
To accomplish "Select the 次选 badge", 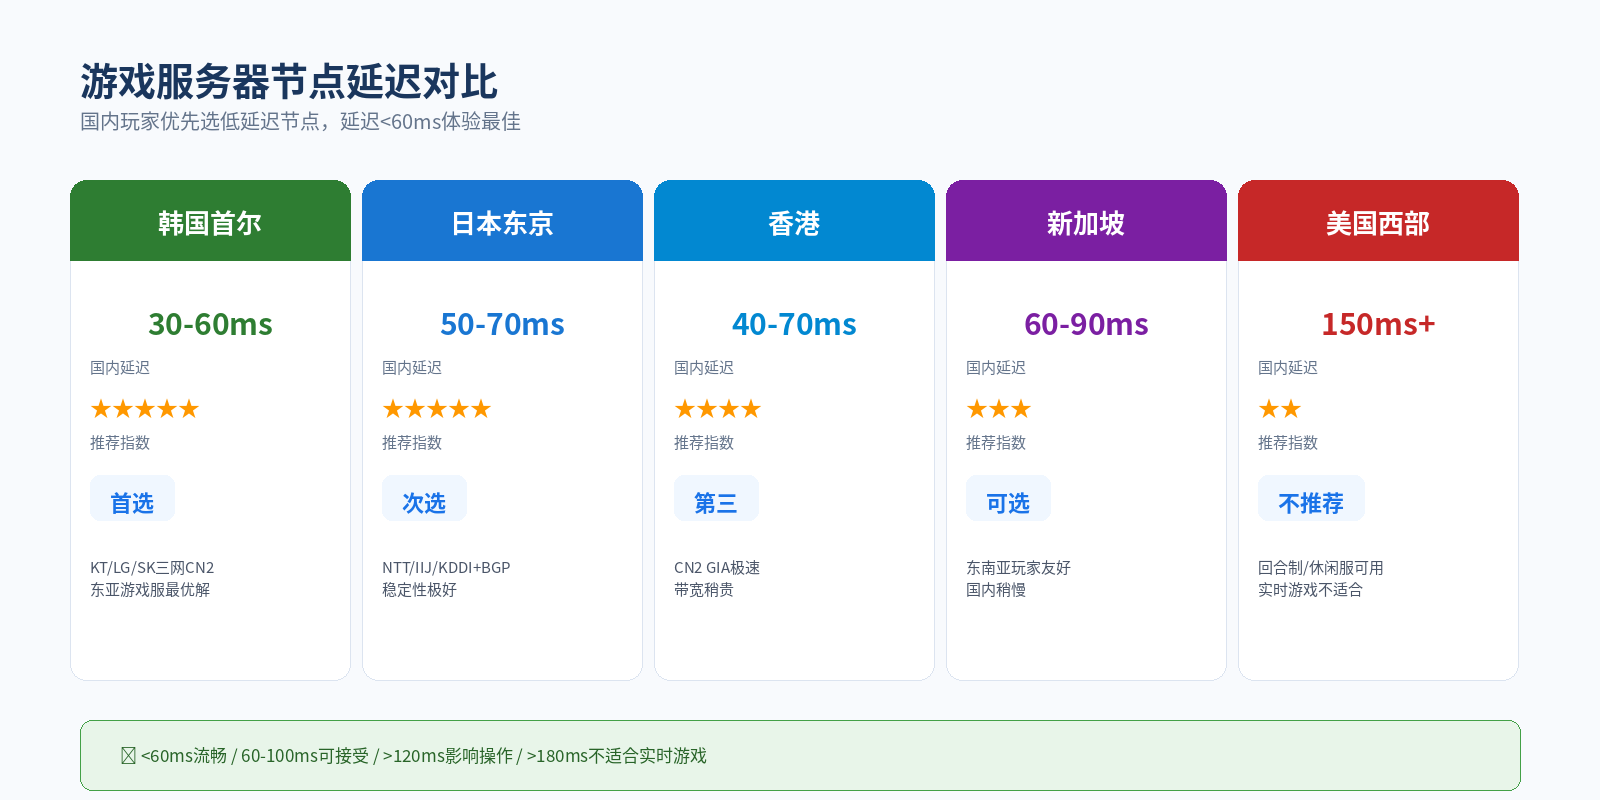I will coord(424,498).
